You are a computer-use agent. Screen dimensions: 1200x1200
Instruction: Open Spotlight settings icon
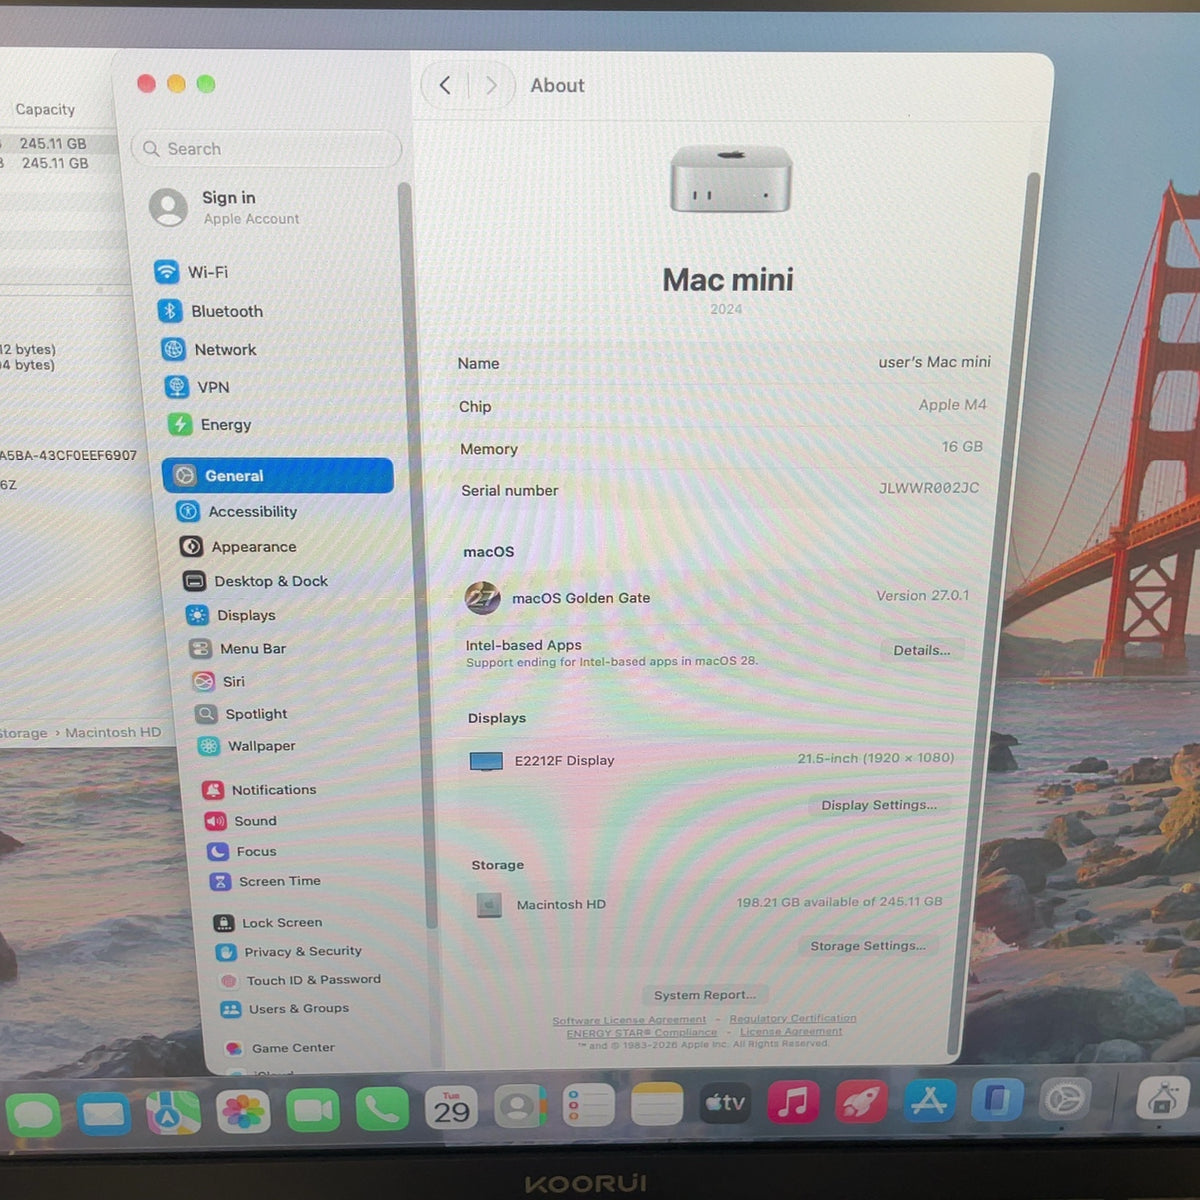point(206,713)
